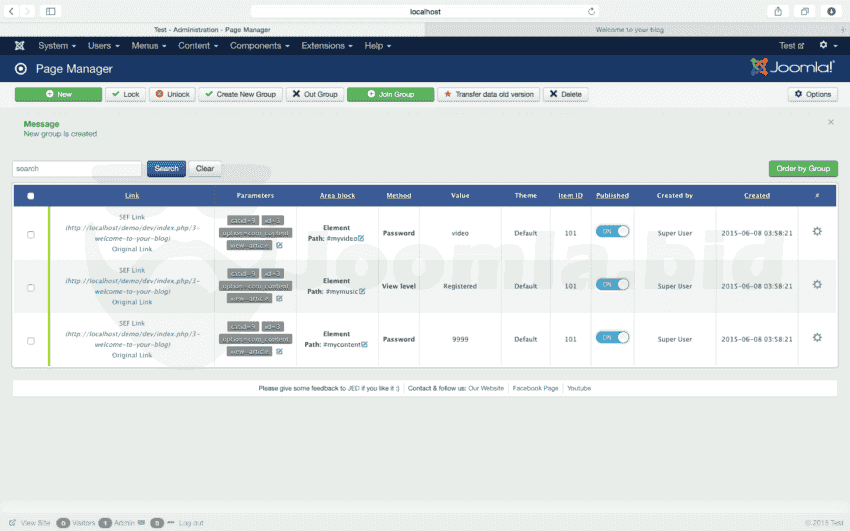Image resolution: width=850 pixels, height=531 pixels.
Task: Switch to the 'Welcome to your blog' tab
Action: click(x=636, y=29)
